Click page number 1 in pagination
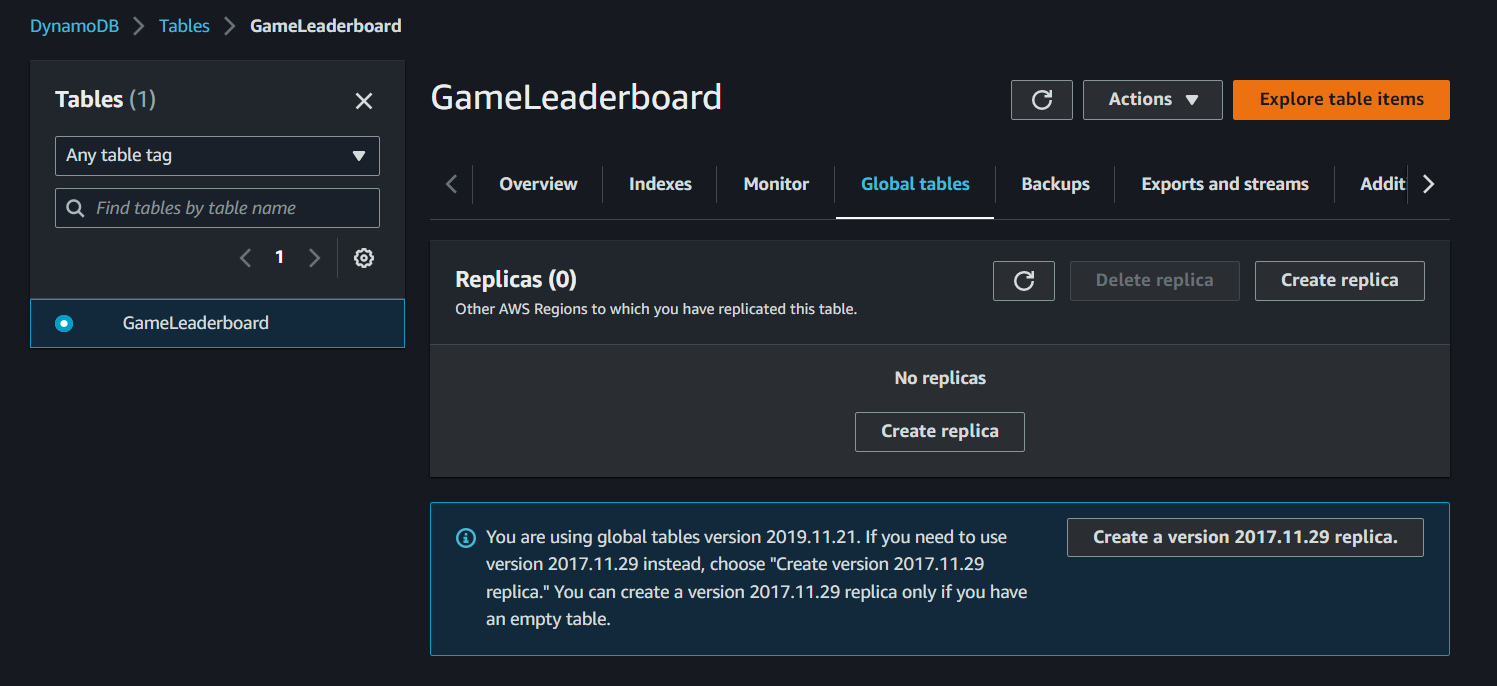1497x686 pixels. 279,258
